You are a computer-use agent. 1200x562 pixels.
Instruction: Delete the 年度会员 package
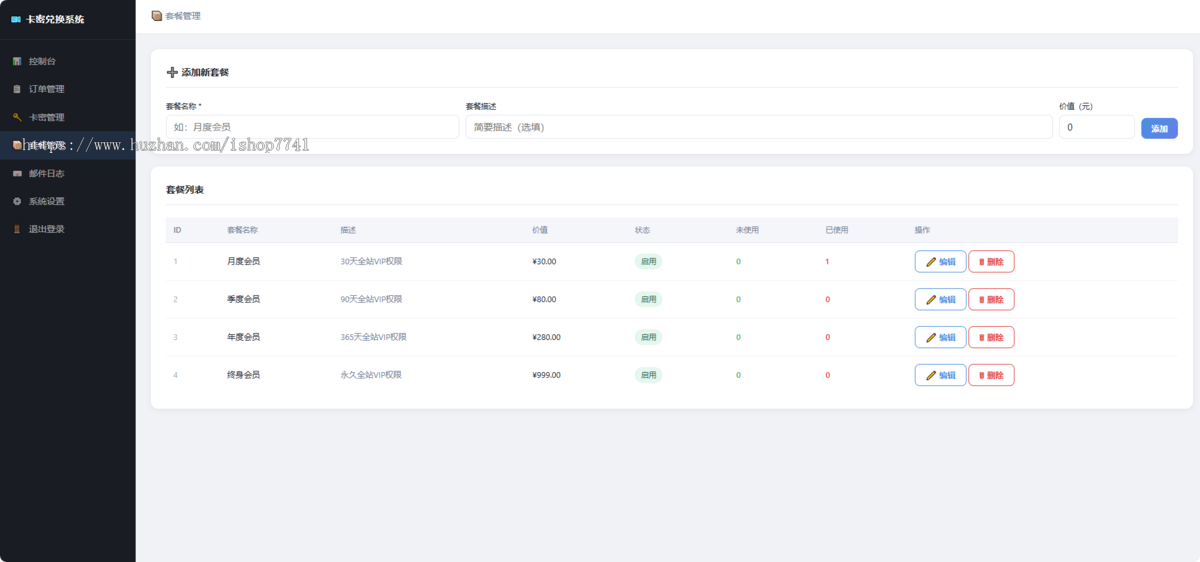pos(991,337)
